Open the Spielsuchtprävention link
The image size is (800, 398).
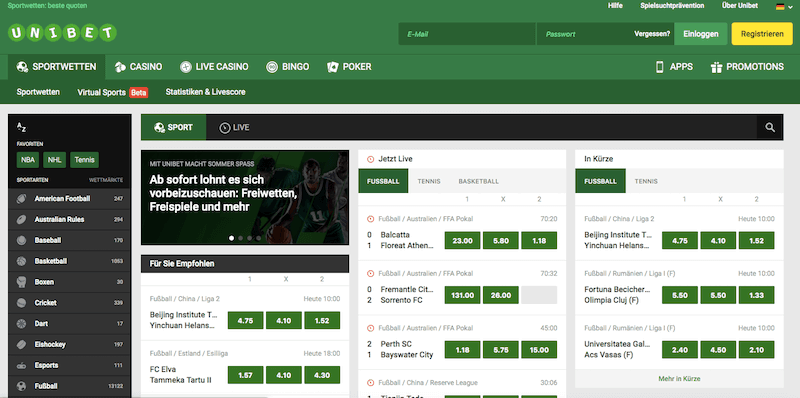[x=672, y=6]
